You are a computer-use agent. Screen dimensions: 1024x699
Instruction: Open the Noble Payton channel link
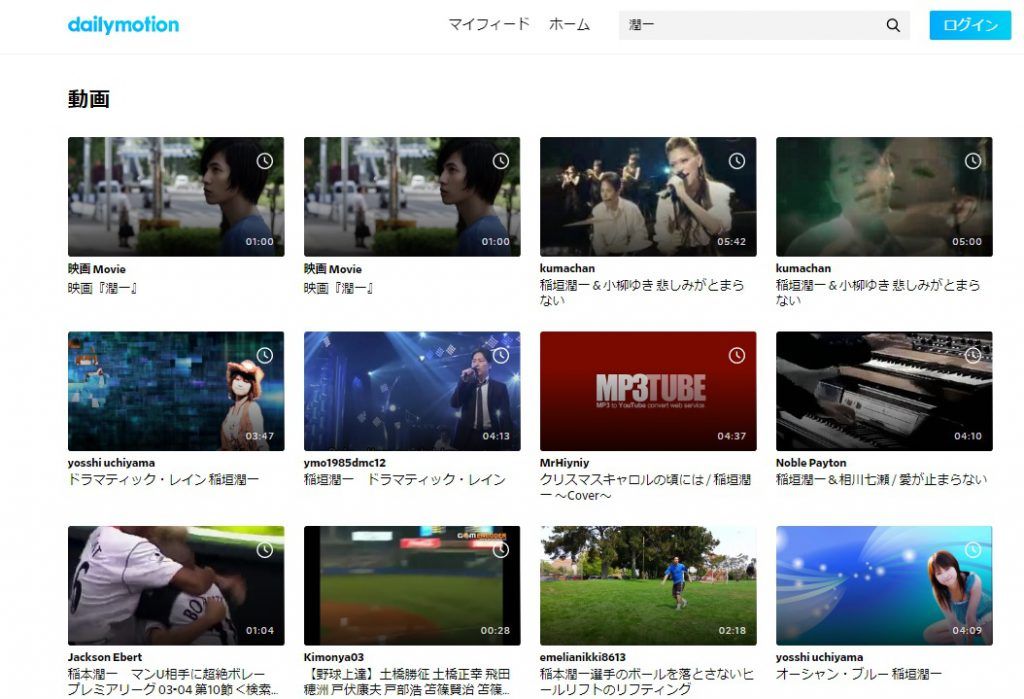click(811, 463)
